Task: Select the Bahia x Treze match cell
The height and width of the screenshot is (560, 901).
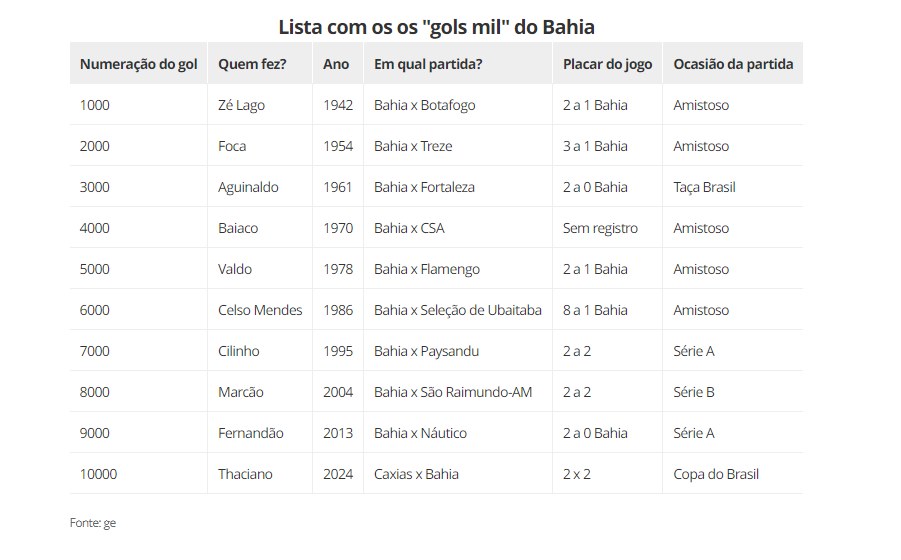Action: pos(413,146)
